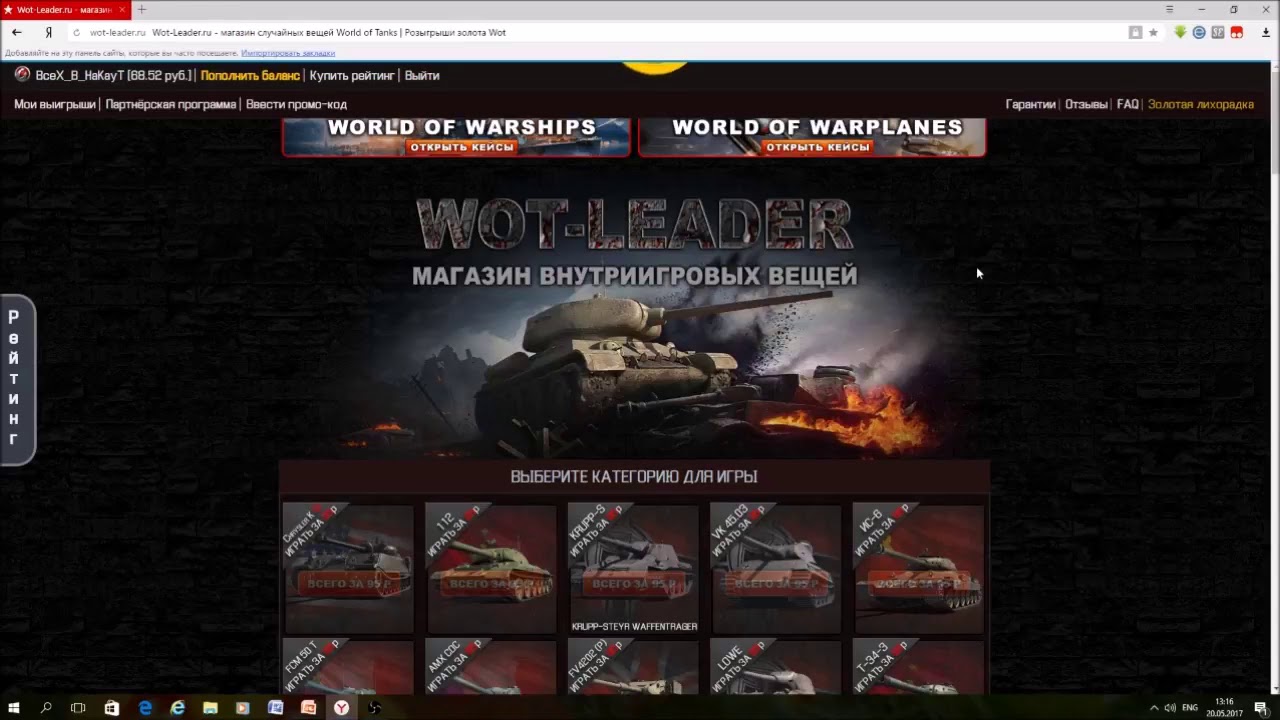The height and width of the screenshot is (720, 1280).
Task: Bookmark page with the star icon
Action: 1153,33
